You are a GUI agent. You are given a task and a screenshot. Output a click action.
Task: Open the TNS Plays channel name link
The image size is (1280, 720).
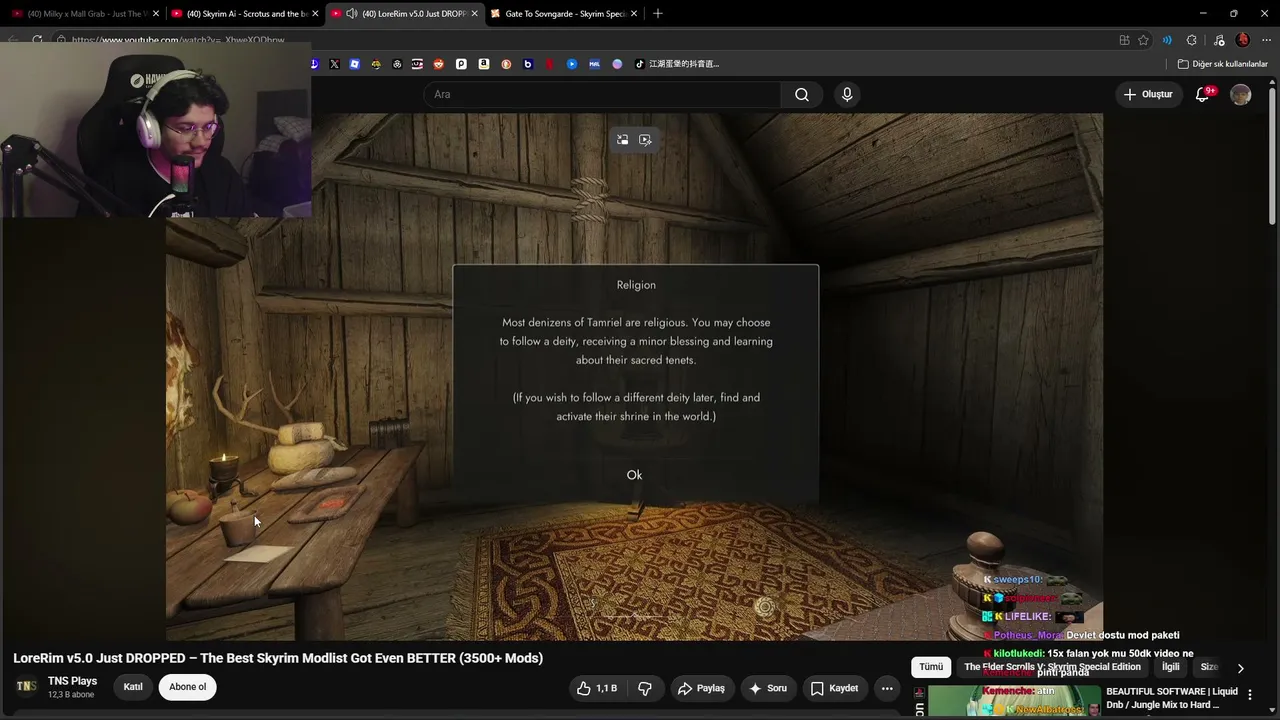72,681
